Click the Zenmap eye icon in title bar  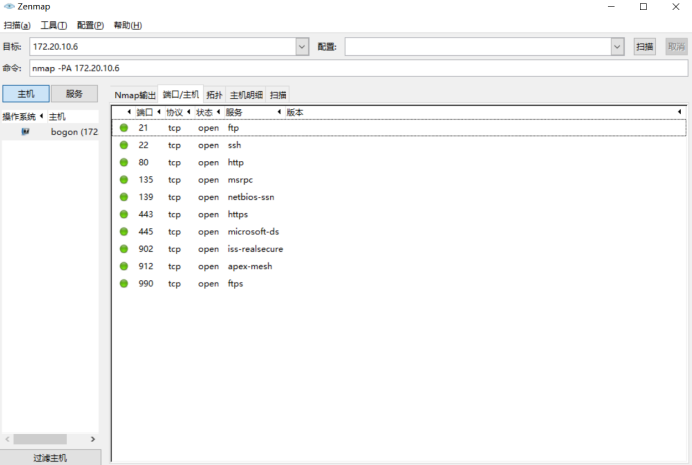tap(9, 7)
